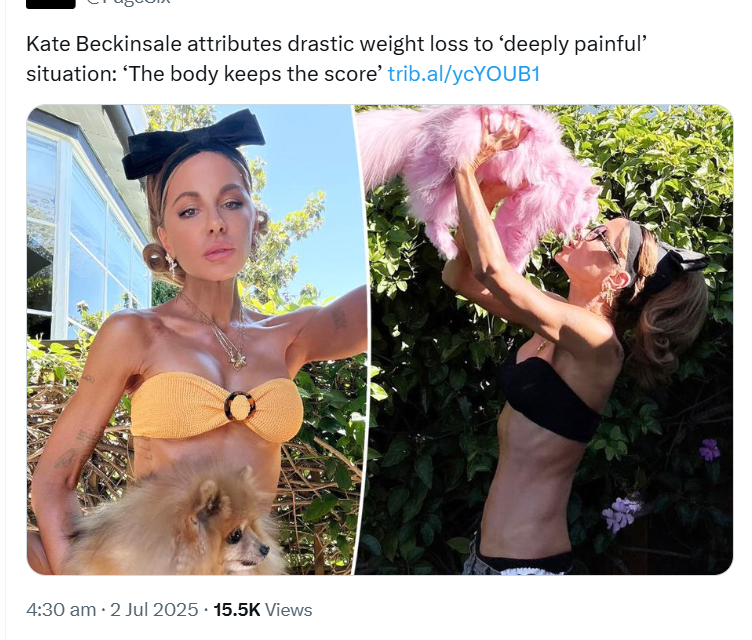This screenshot has height=640, width=752.
Task: Click the tortoiseshell ring on the orange top
Action: [239, 406]
